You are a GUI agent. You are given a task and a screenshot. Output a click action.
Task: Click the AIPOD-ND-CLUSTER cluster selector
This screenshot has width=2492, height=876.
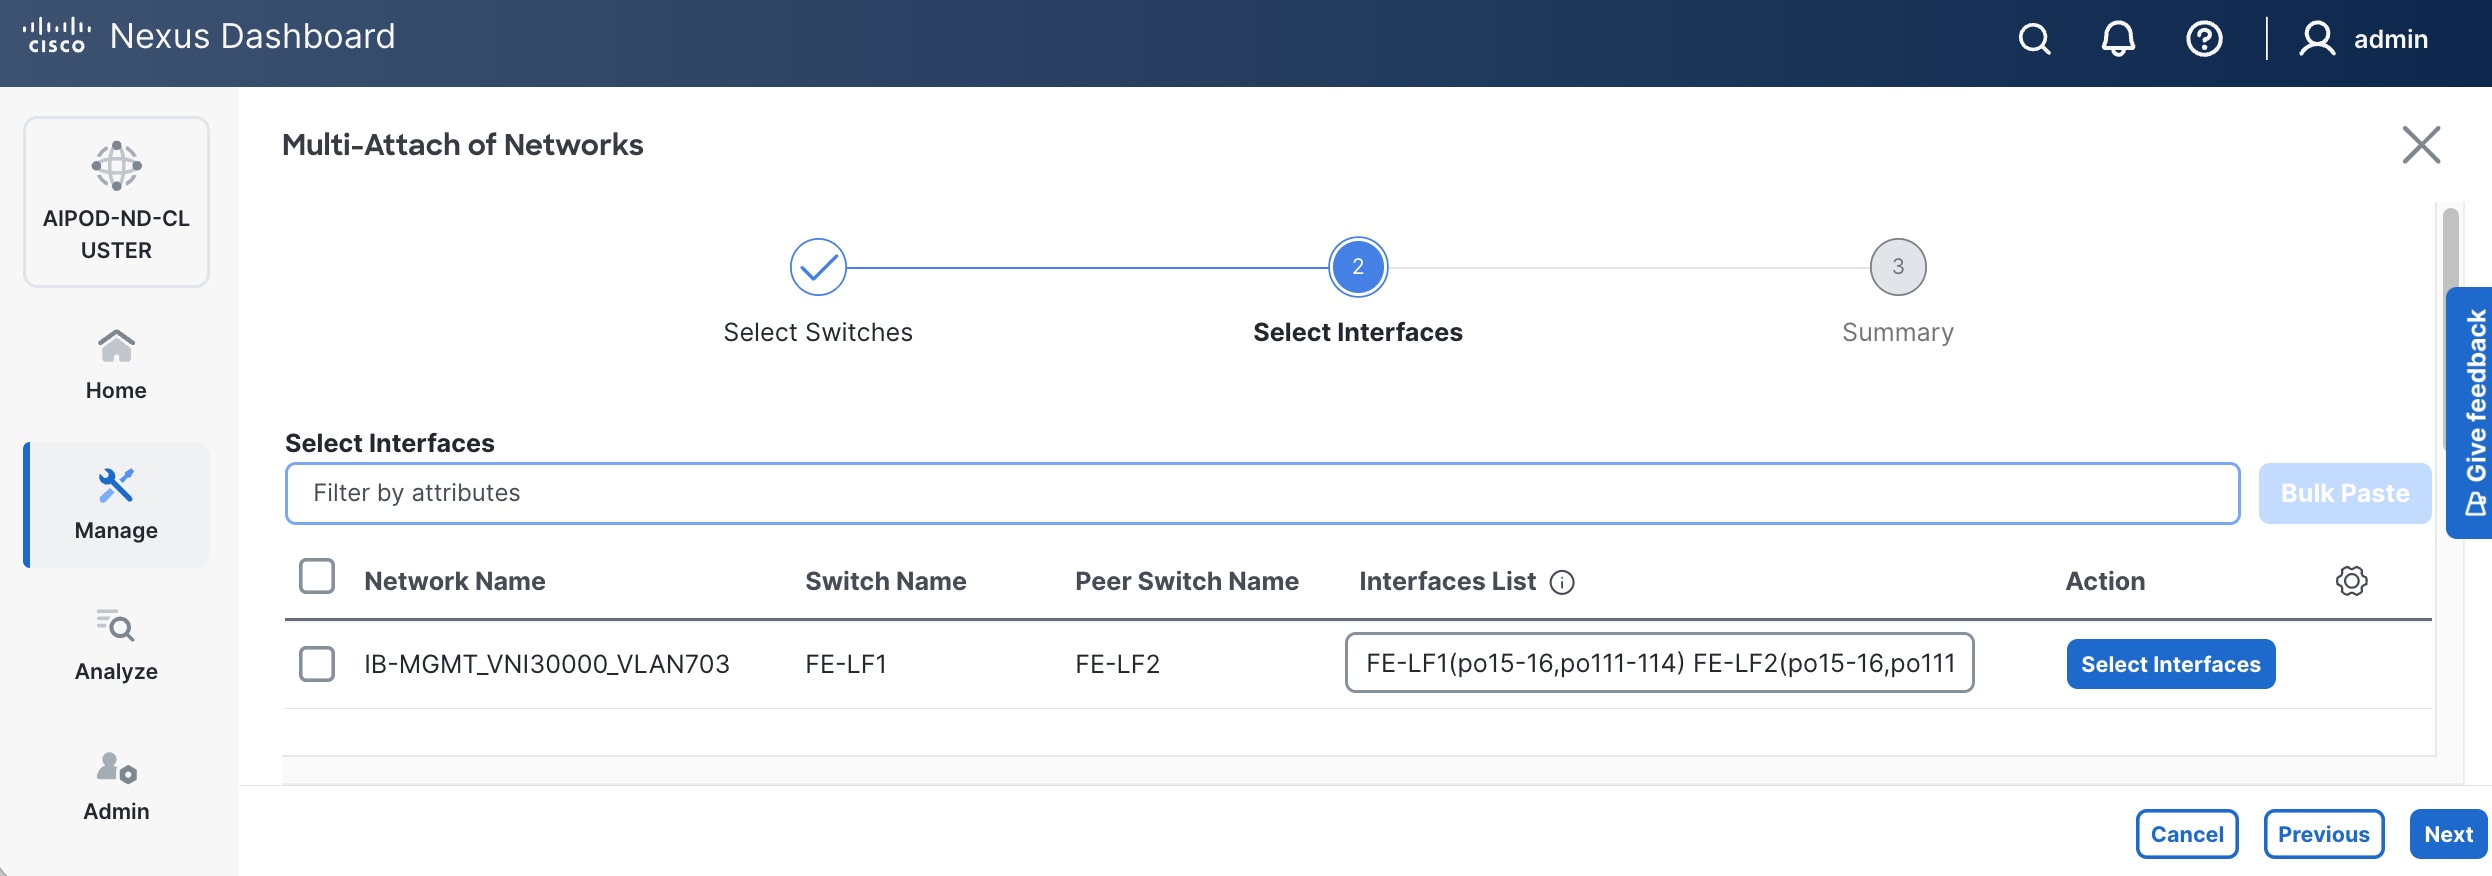point(116,202)
